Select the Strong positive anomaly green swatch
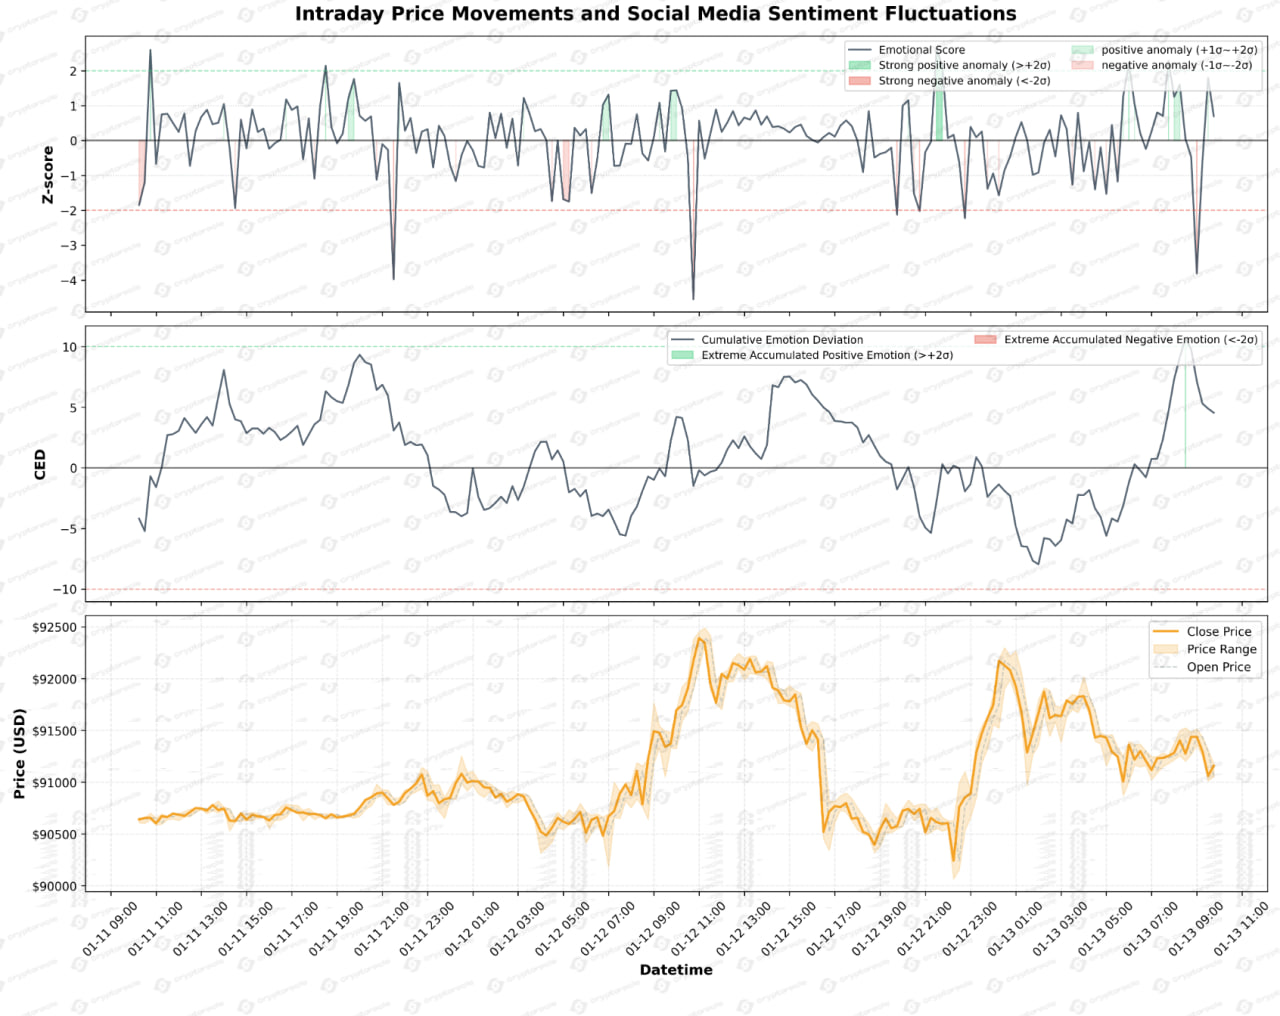Screen dimensions: 1280x1016 (859, 65)
